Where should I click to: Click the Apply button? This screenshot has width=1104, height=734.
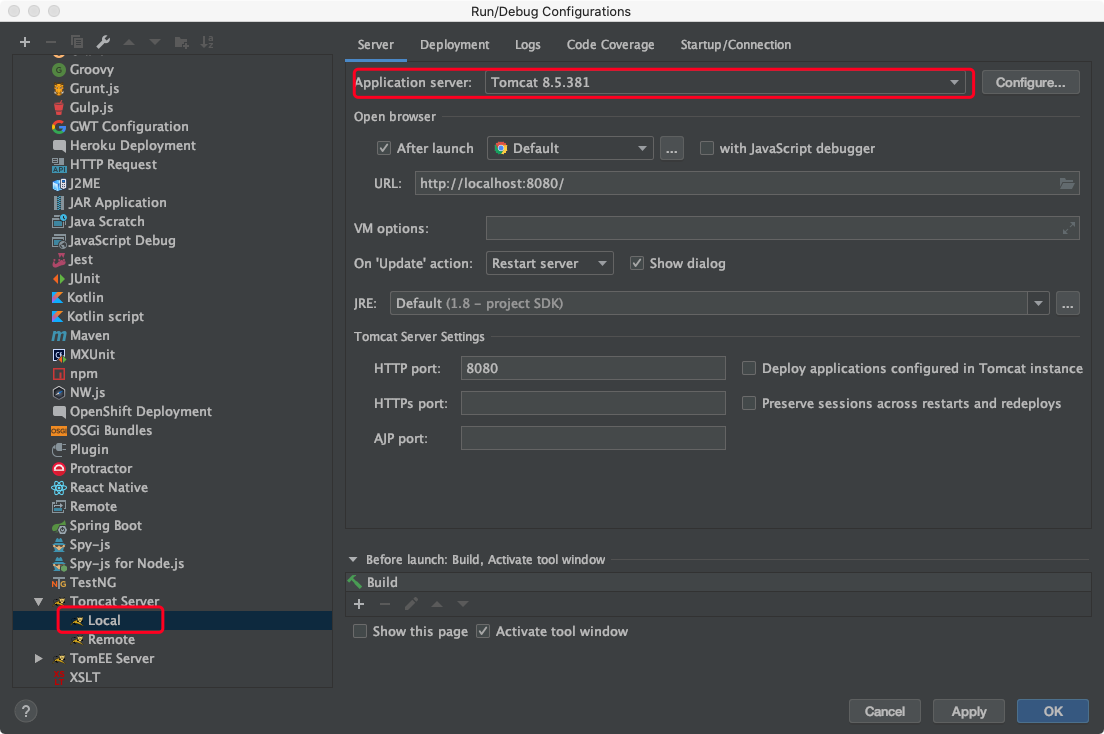pos(969,711)
